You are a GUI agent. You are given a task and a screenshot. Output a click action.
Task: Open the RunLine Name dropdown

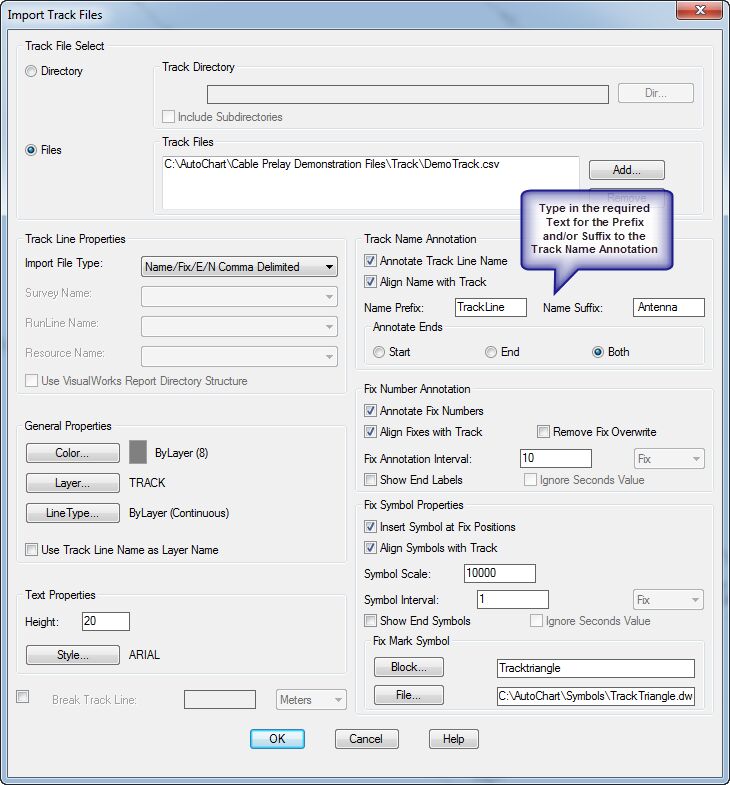click(x=239, y=326)
